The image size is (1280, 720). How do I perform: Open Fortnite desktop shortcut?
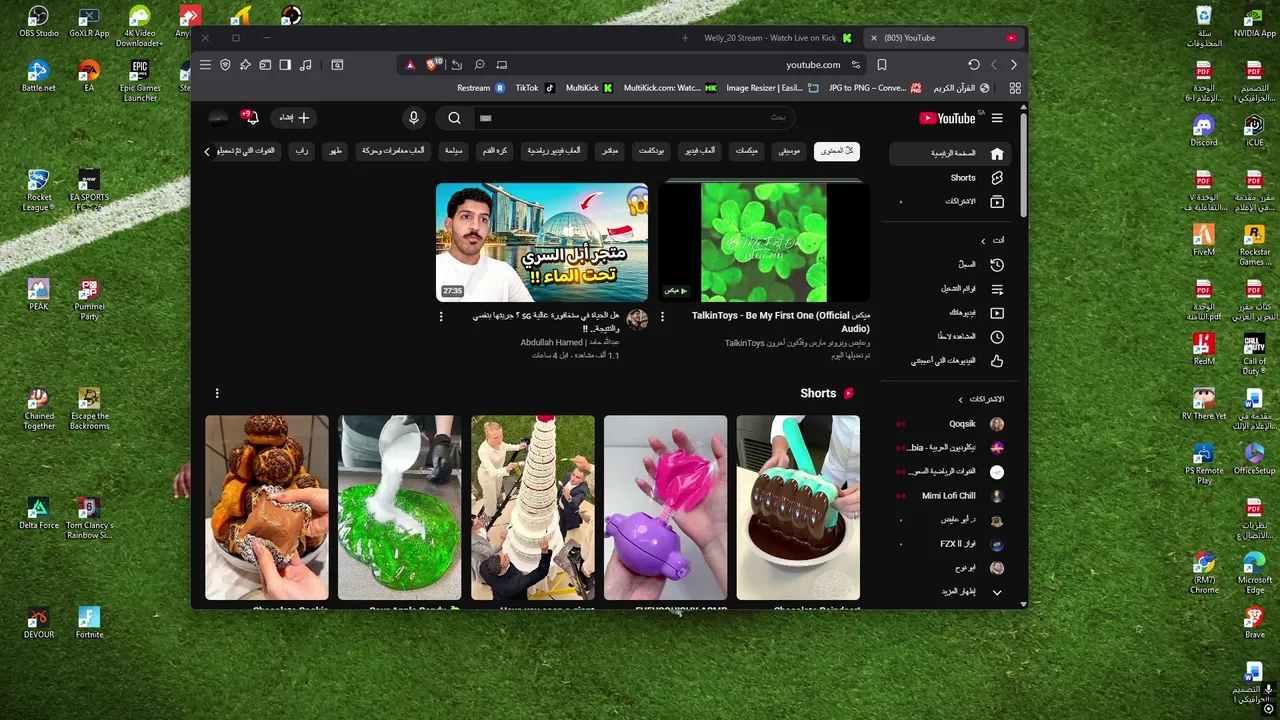pos(89,622)
